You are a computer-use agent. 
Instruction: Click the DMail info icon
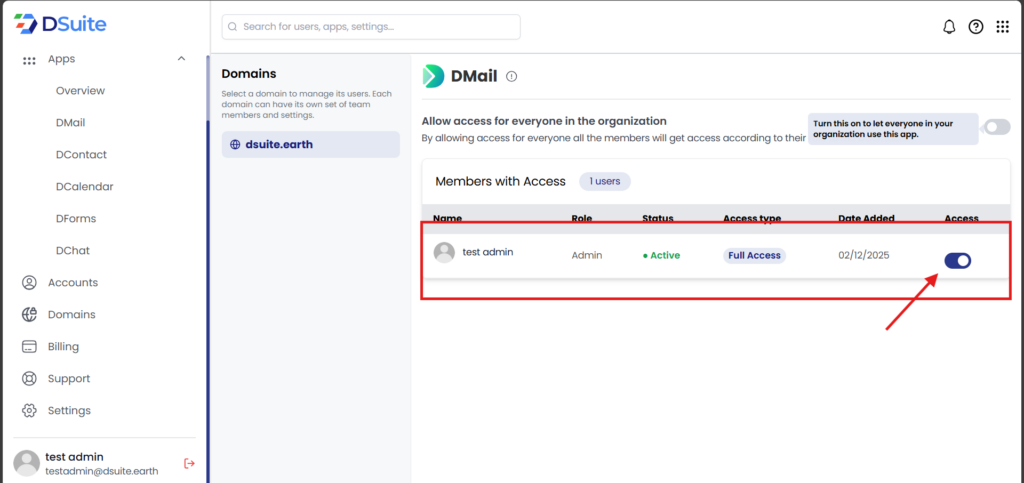point(512,76)
